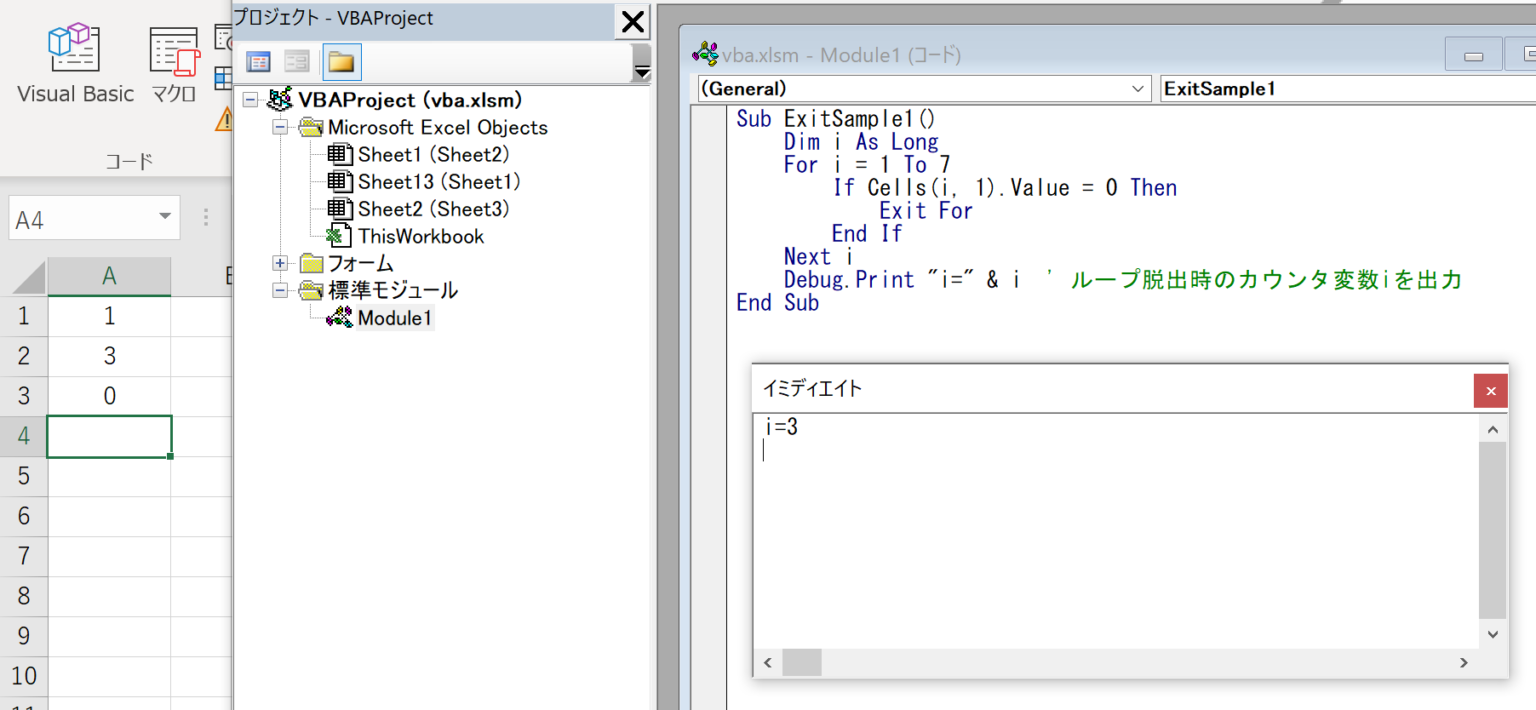
Task: Collapse the VBAProject (vba.xlsm) root node
Action: (249, 100)
